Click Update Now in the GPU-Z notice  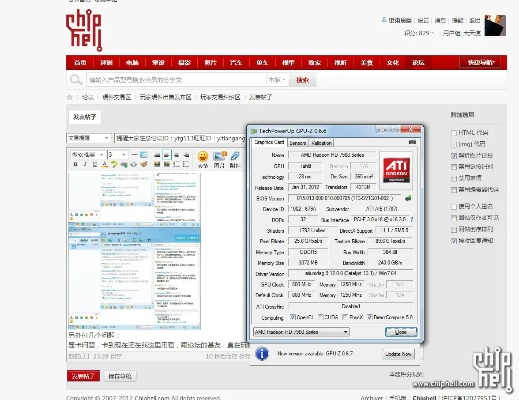(399, 354)
